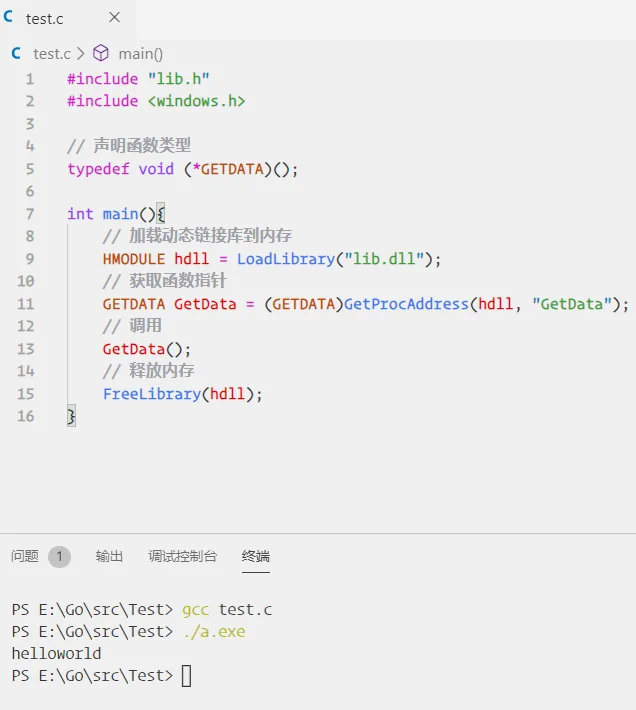Click the "lib.h" include string
The height and width of the screenshot is (710, 636).
pos(179,79)
